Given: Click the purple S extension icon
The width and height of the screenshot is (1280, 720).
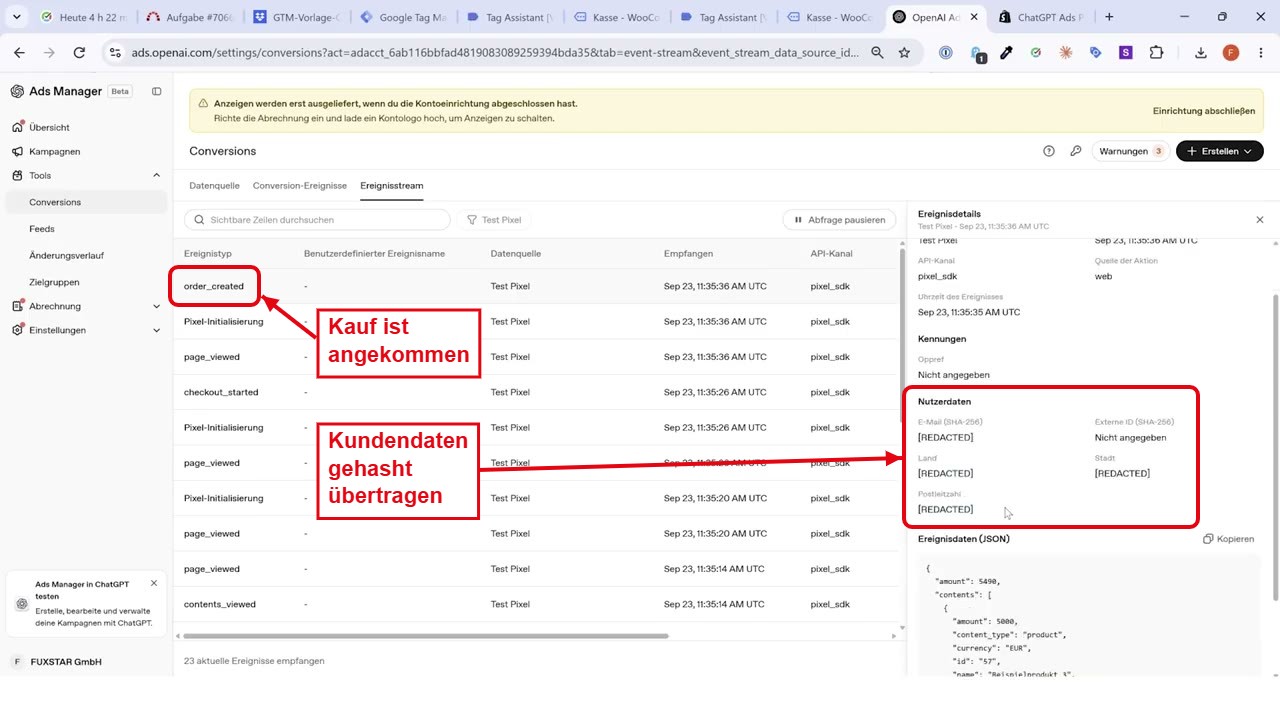Looking at the screenshot, I should (x=1126, y=53).
